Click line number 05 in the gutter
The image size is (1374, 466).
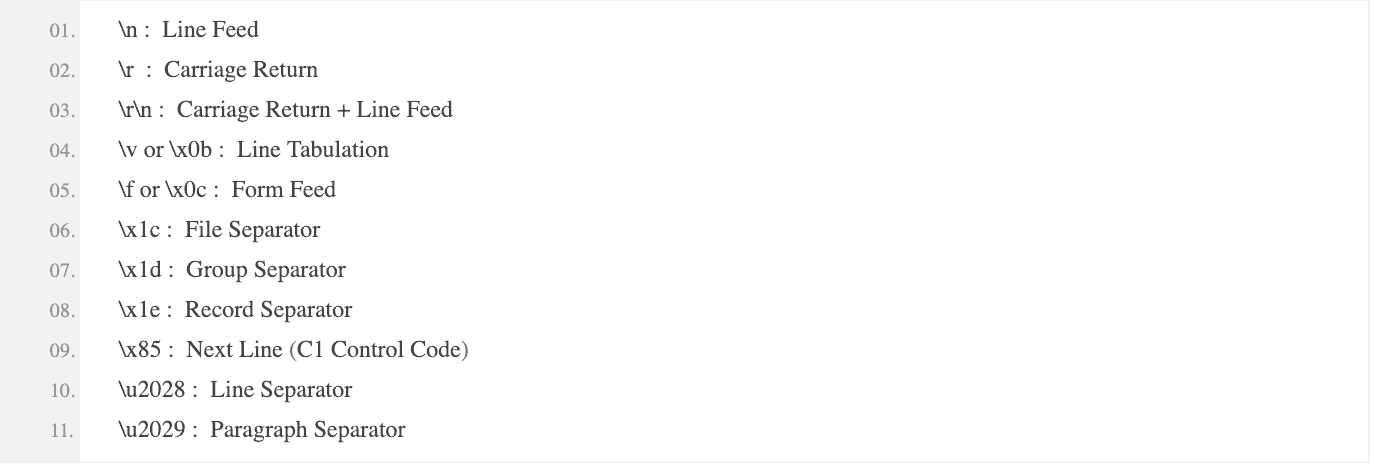coord(62,191)
